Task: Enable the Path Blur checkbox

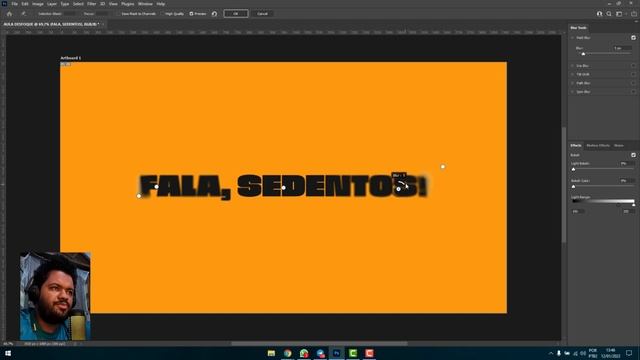Action: [x=633, y=83]
